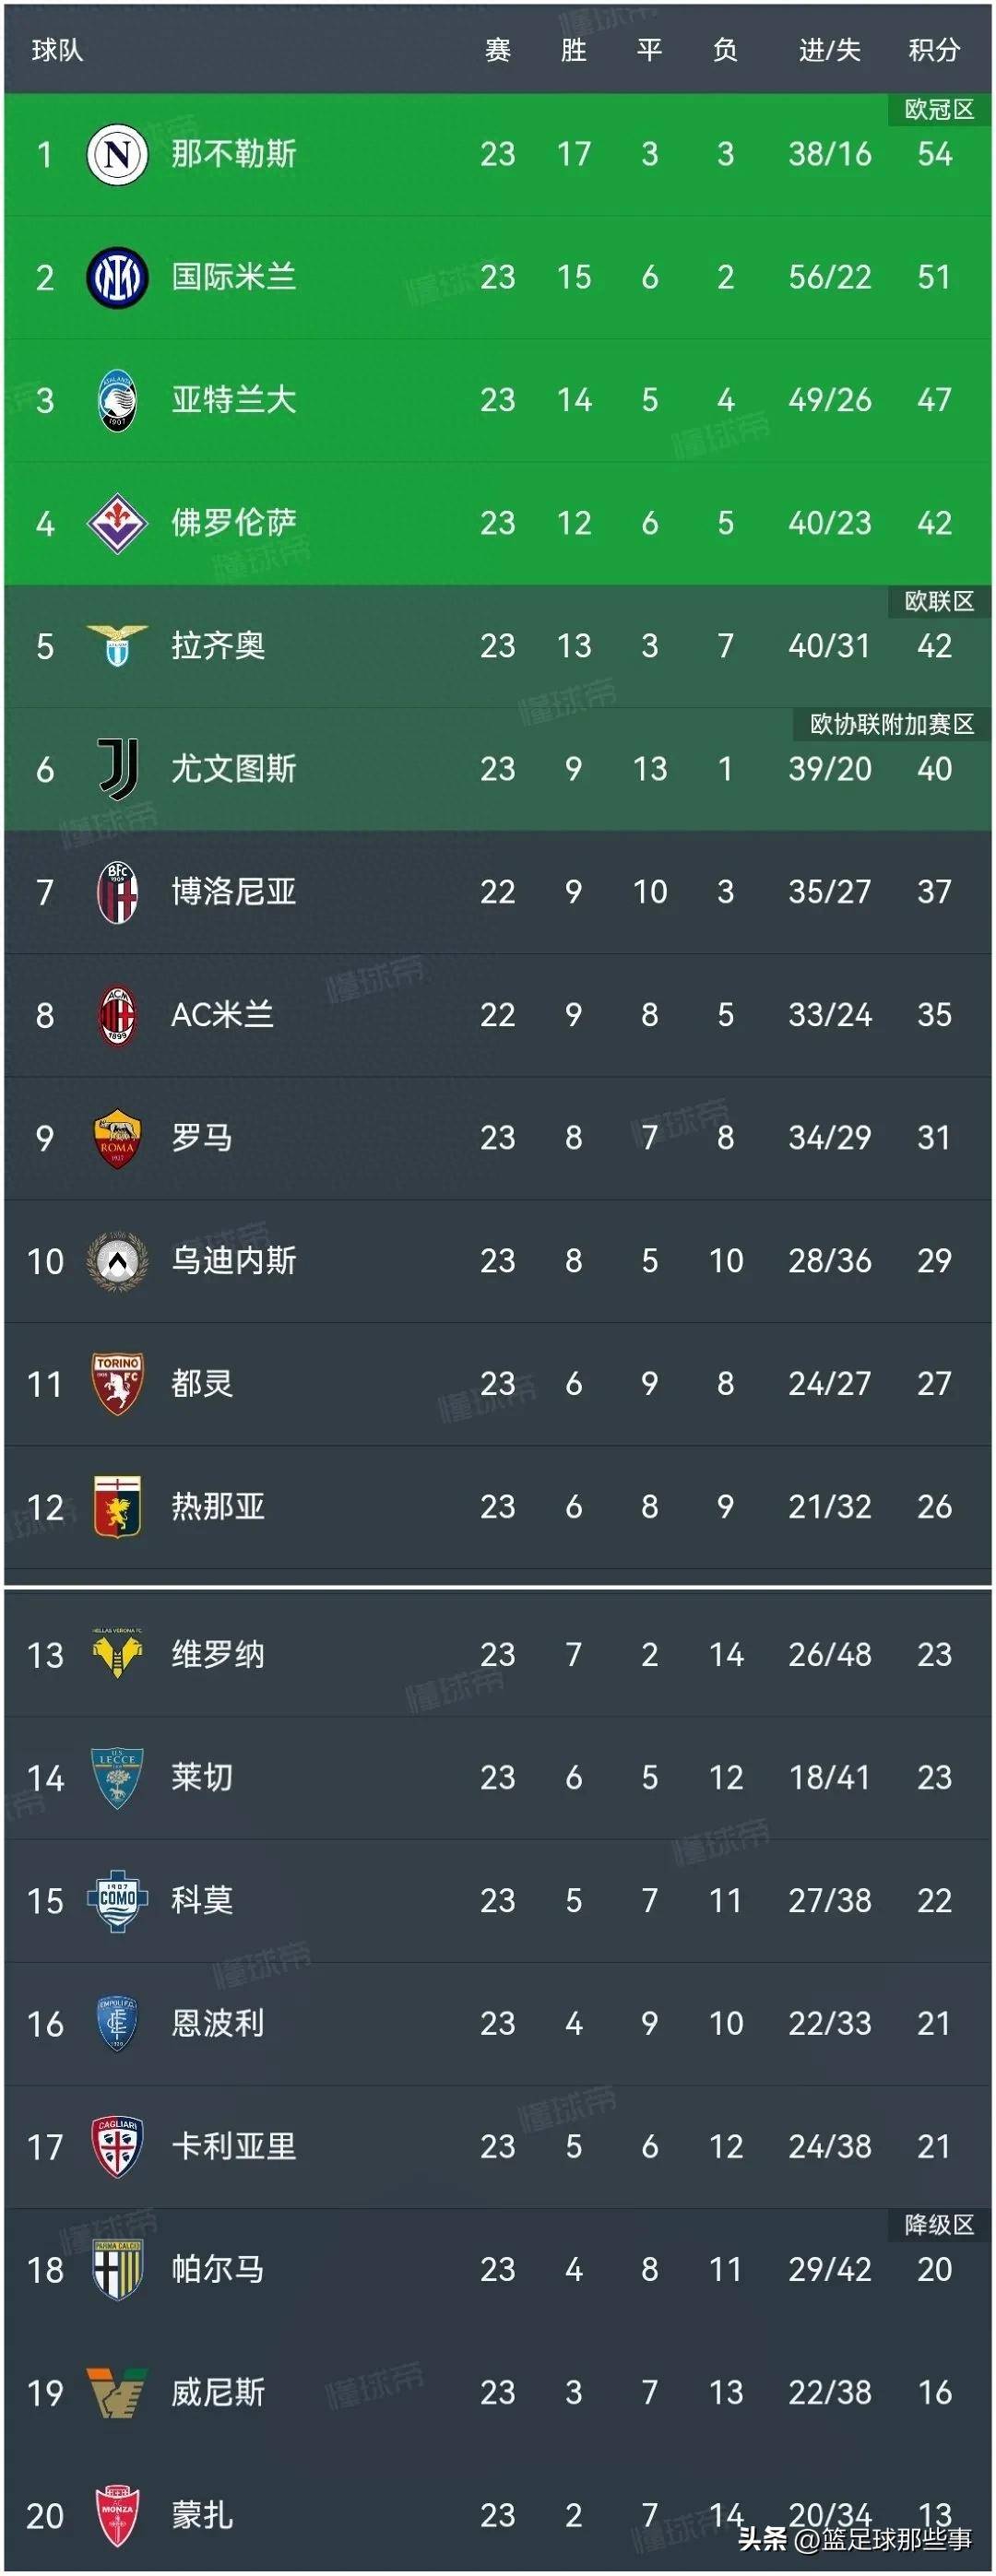Select the AS Roma crest icon

point(117,1138)
